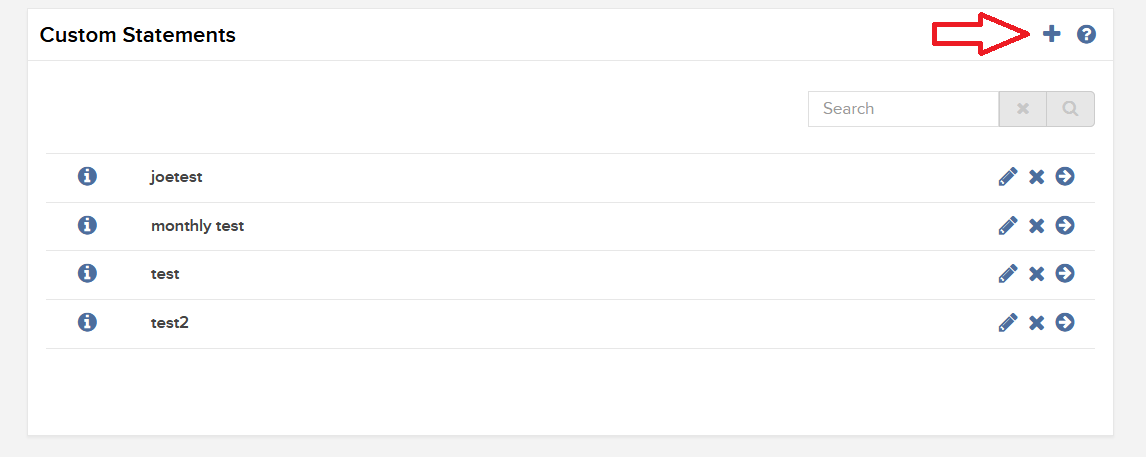The width and height of the screenshot is (1146, 457).
Task: Open the help question mark icon
Action: (1086, 34)
